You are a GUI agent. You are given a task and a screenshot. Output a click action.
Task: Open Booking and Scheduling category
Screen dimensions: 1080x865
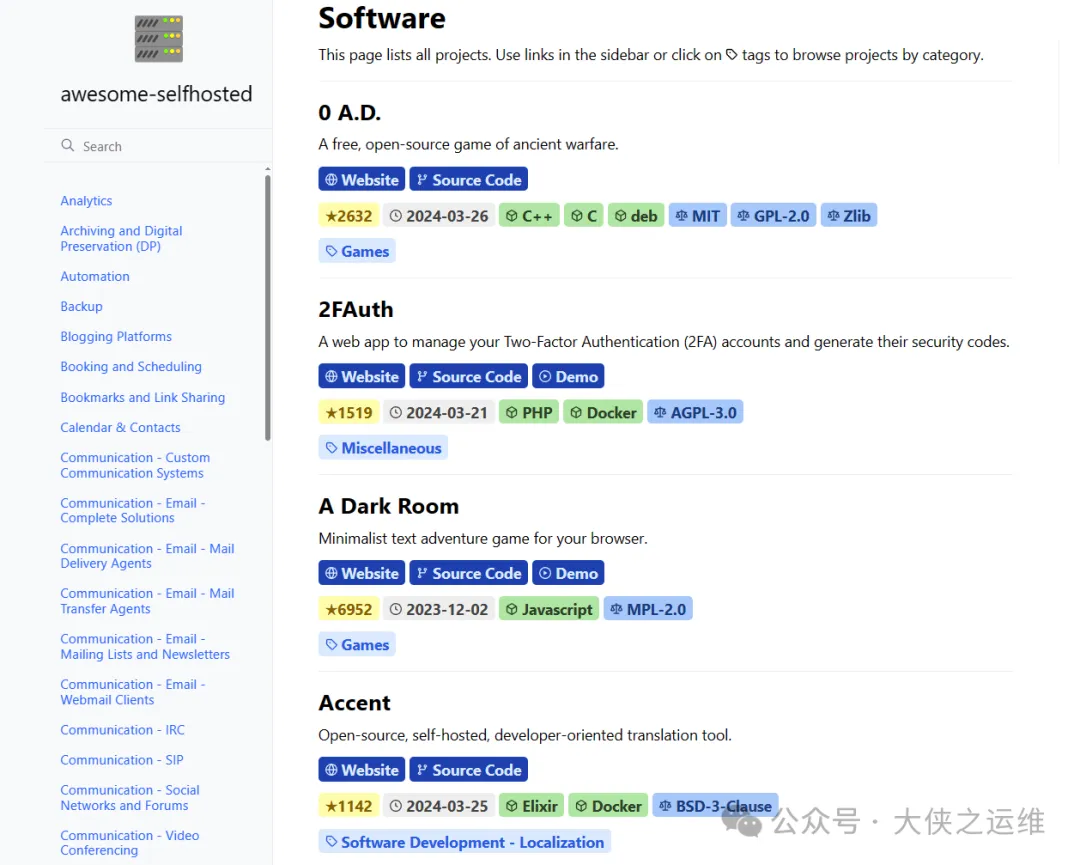click(x=131, y=366)
